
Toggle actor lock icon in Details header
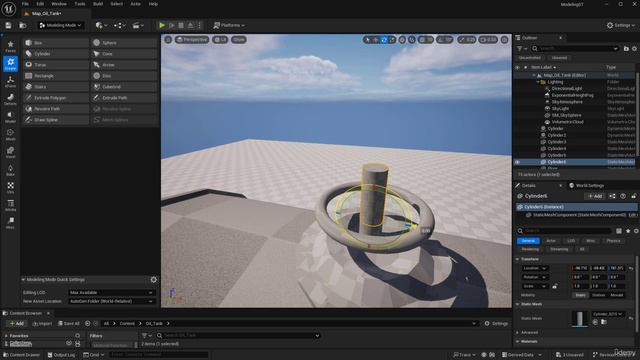coord(633,196)
